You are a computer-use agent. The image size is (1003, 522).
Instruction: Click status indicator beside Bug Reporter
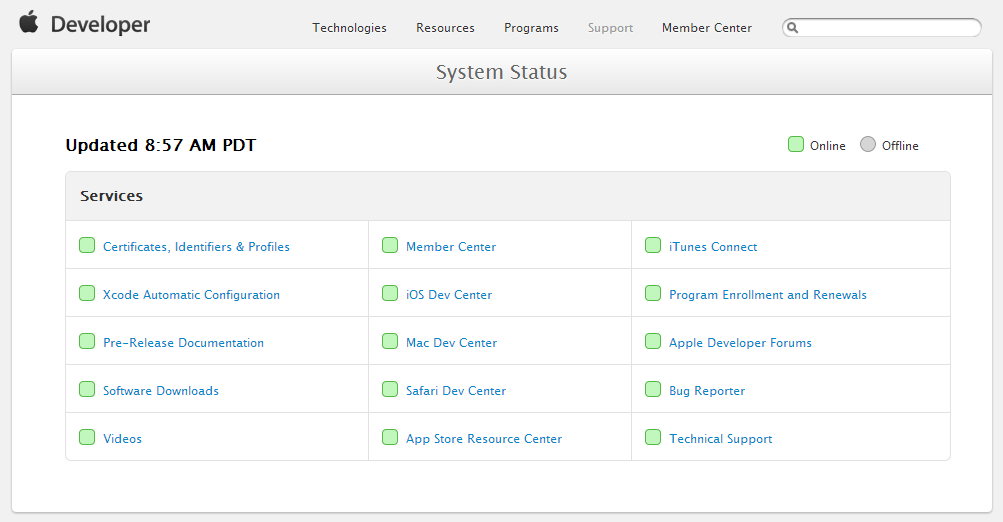tap(653, 389)
